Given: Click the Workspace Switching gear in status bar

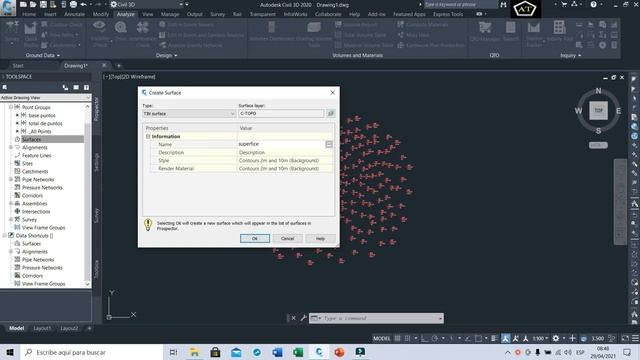Looking at the screenshot, I should [556, 338].
